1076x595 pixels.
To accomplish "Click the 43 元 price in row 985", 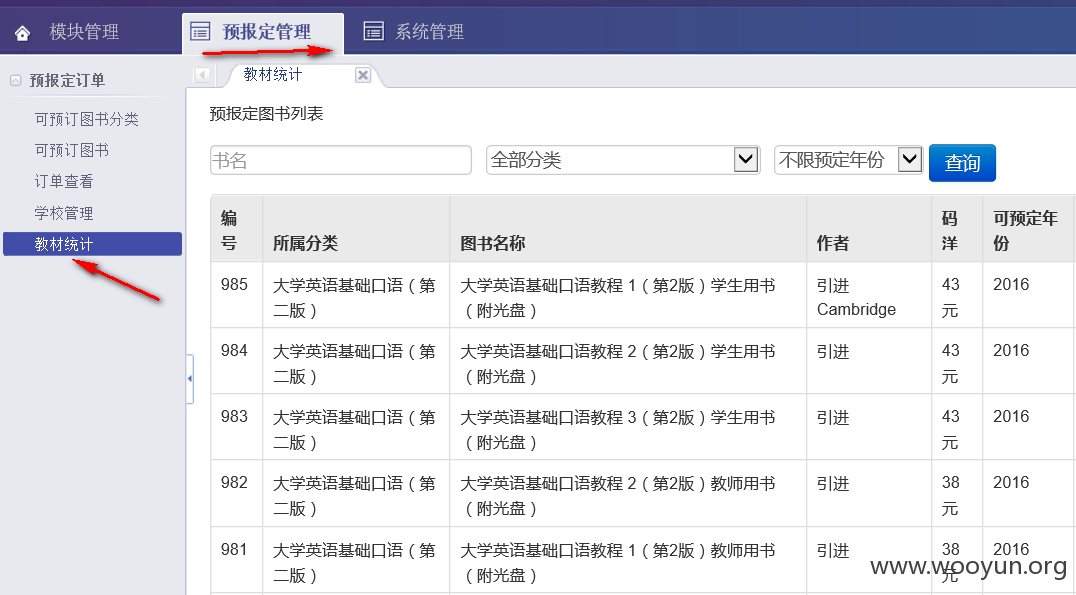I will point(950,298).
